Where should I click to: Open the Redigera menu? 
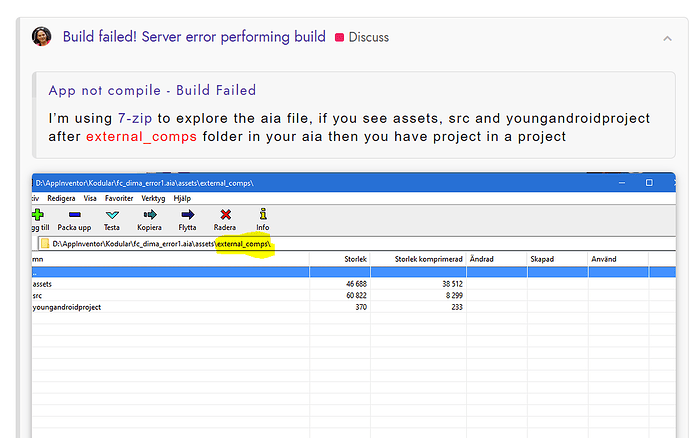click(61, 199)
